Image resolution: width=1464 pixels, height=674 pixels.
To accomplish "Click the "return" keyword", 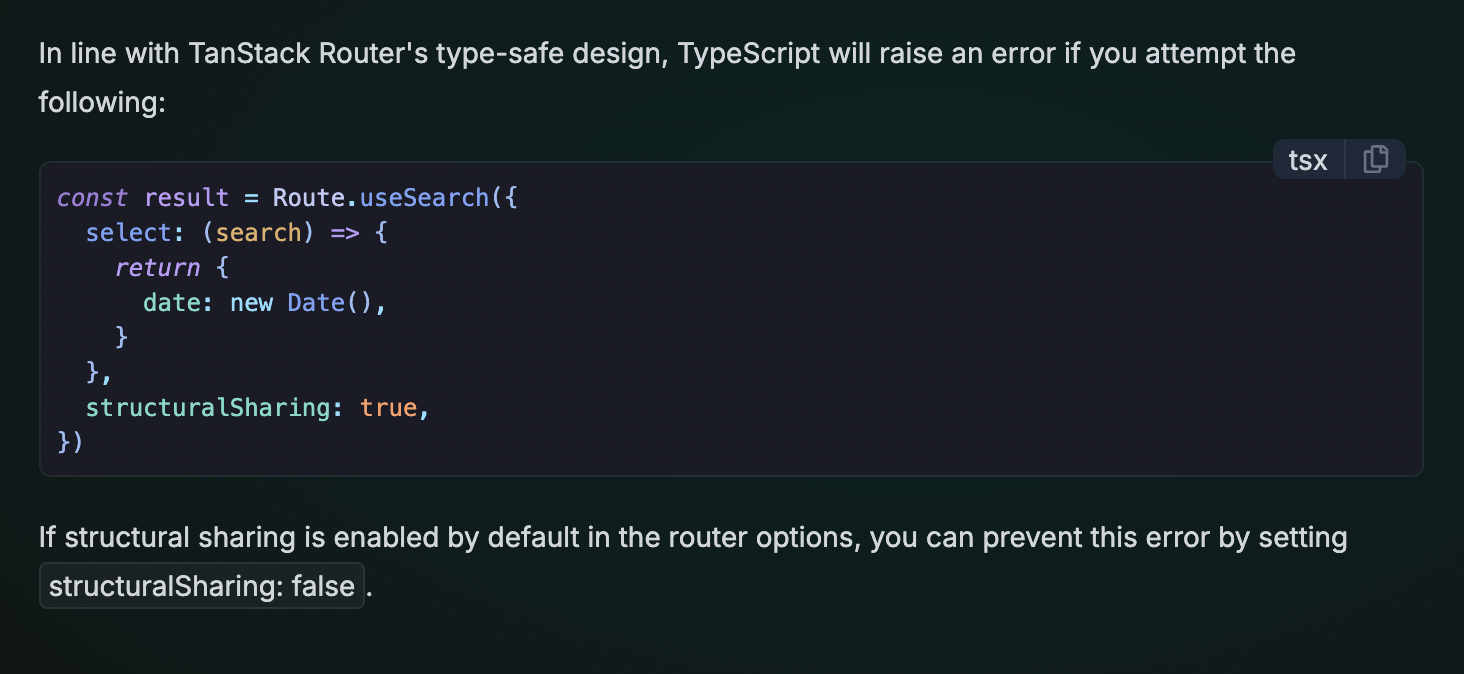I will point(157,267).
